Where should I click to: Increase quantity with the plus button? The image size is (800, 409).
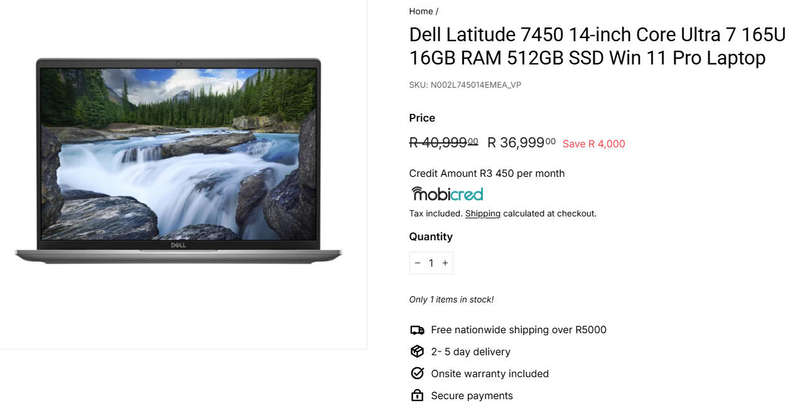pyautogui.click(x=445, y=263)
